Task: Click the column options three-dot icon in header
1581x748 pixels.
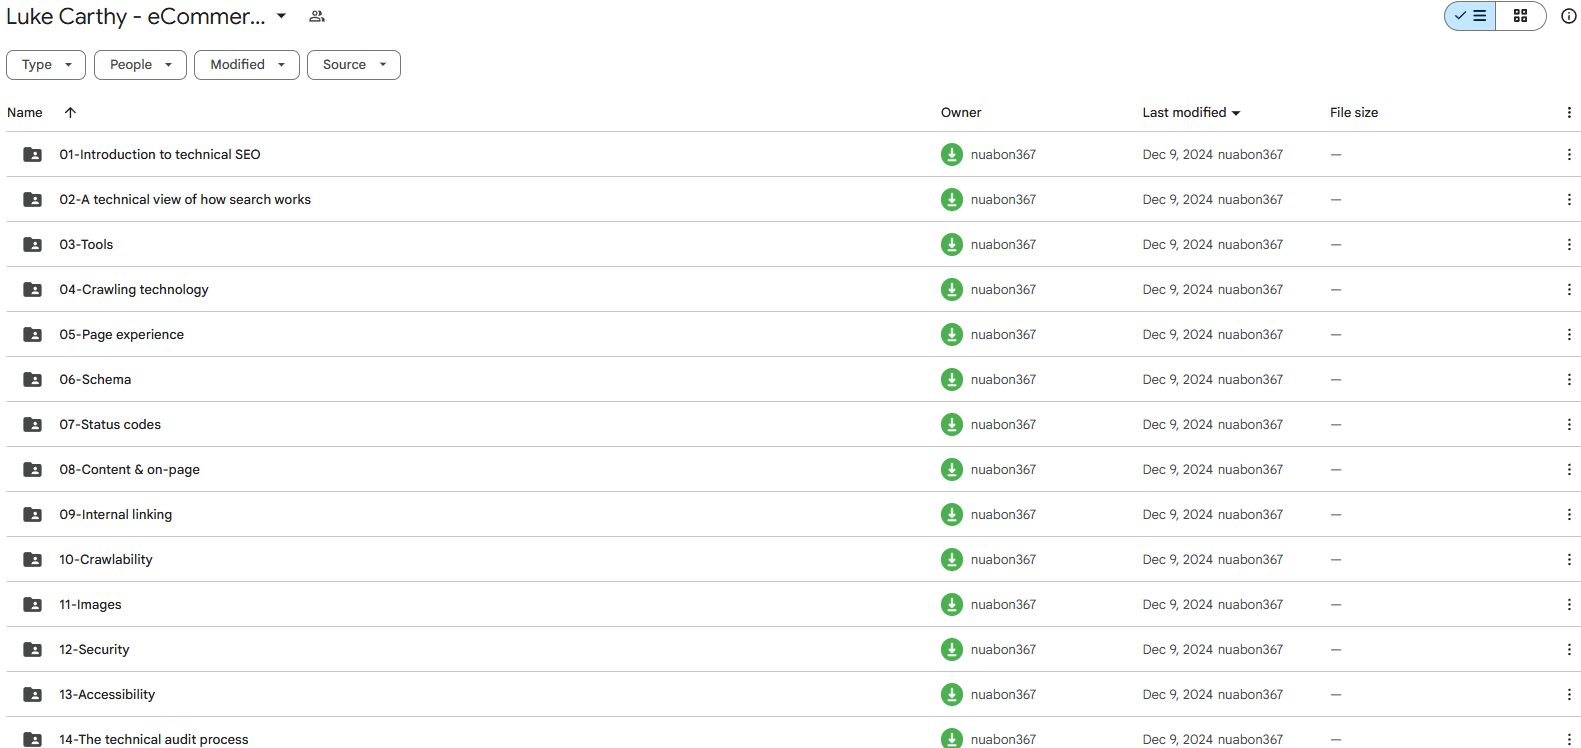Action: (x=1568, y=113)
